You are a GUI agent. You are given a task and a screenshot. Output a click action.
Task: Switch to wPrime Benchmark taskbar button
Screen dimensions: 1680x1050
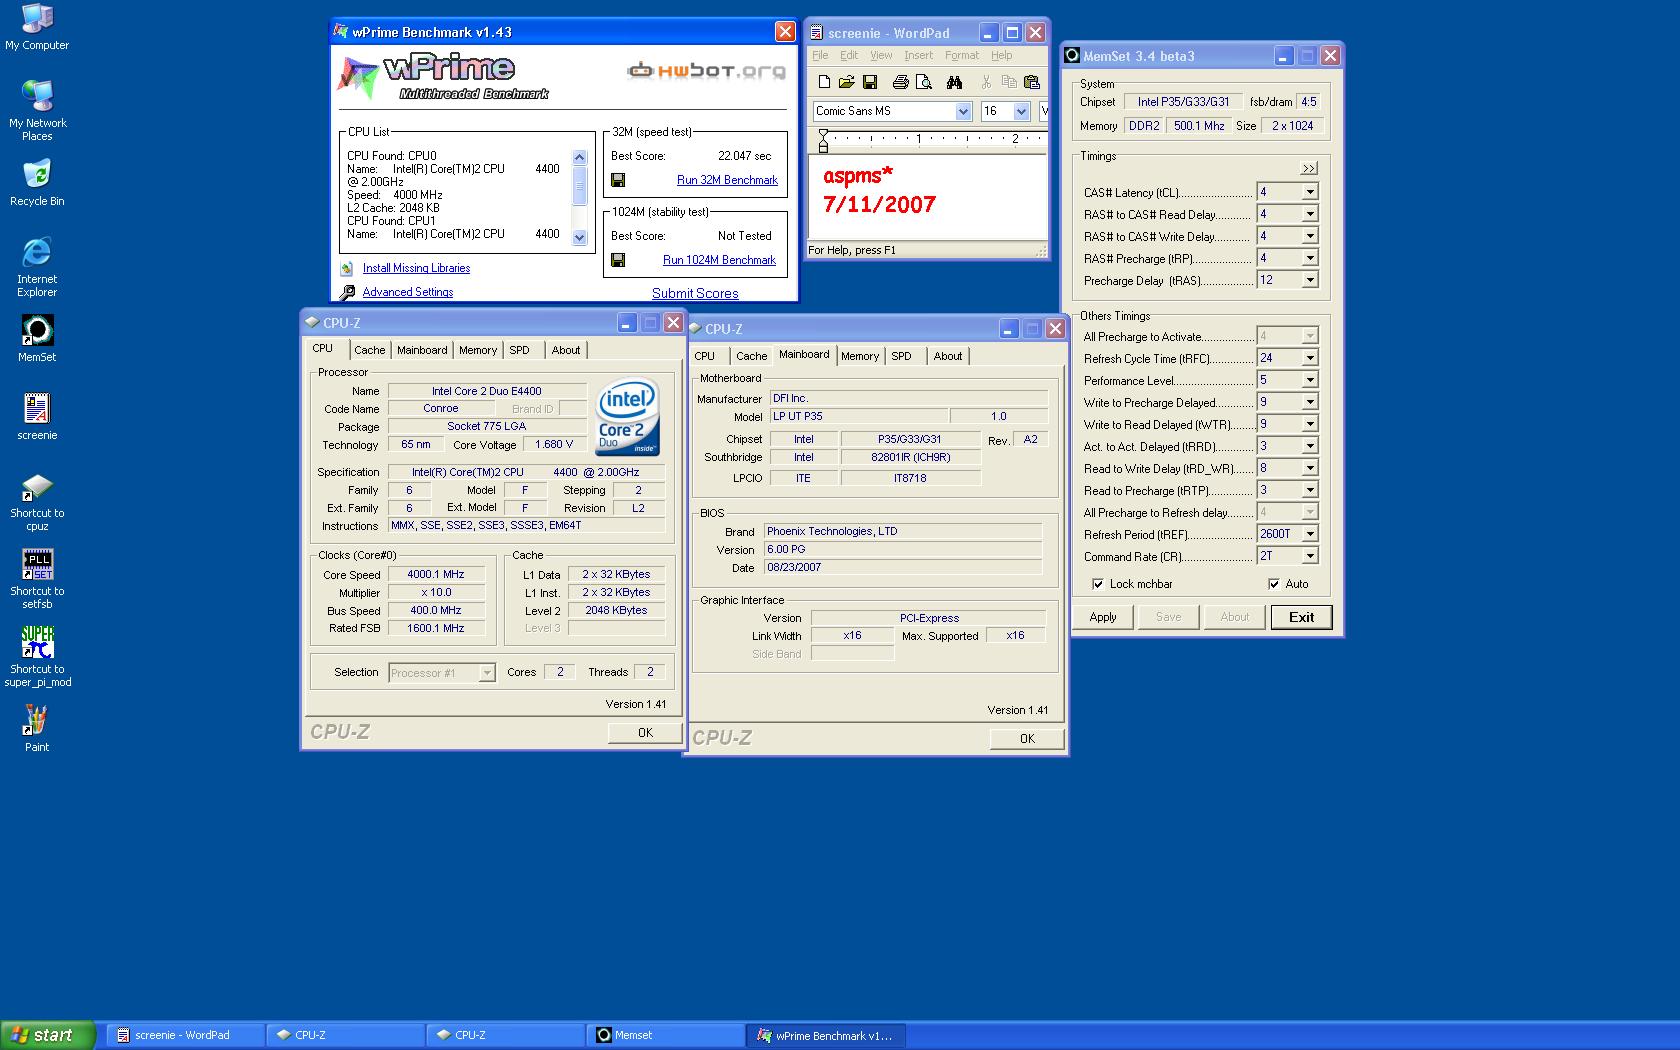[826, 1035]
